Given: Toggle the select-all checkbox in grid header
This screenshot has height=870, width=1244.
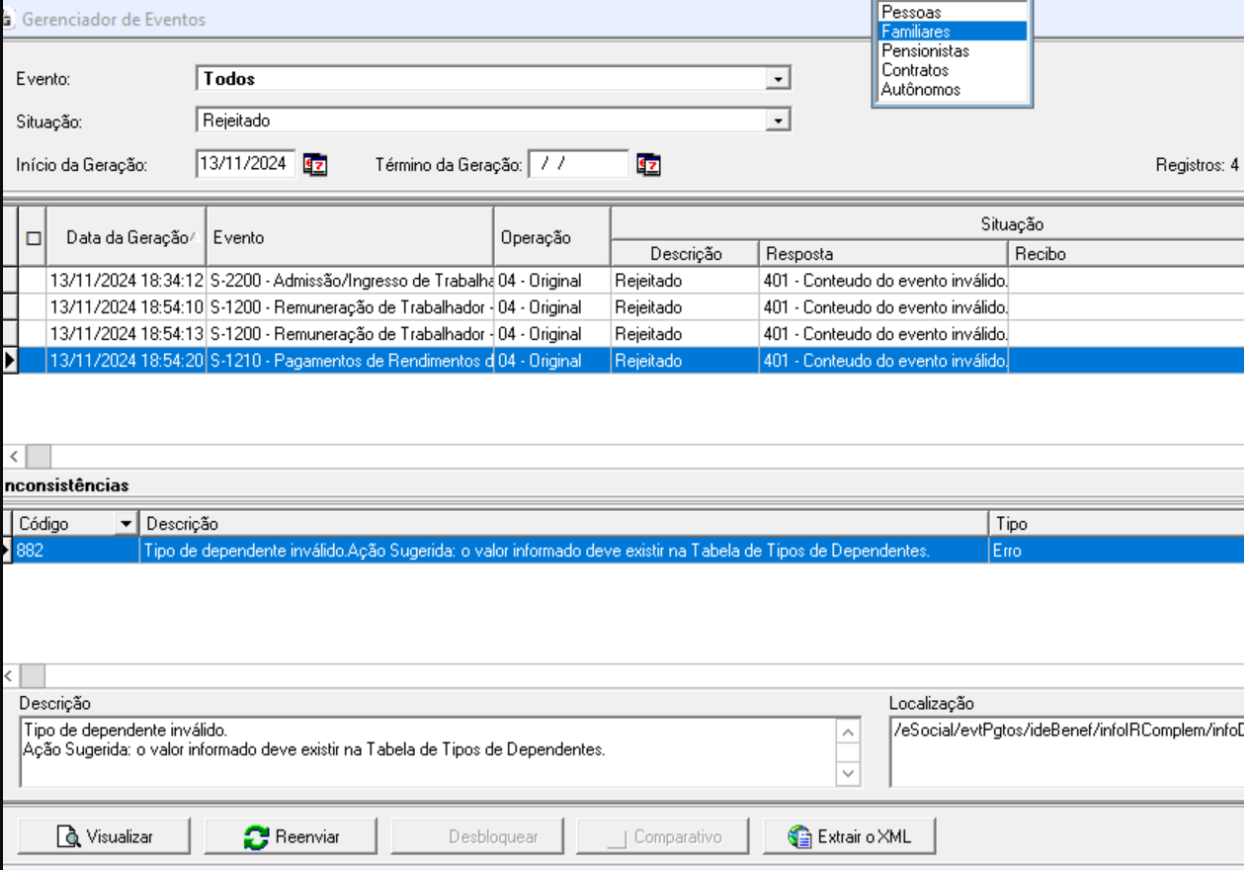Looking at the screenshot, I should coord(33,238).
